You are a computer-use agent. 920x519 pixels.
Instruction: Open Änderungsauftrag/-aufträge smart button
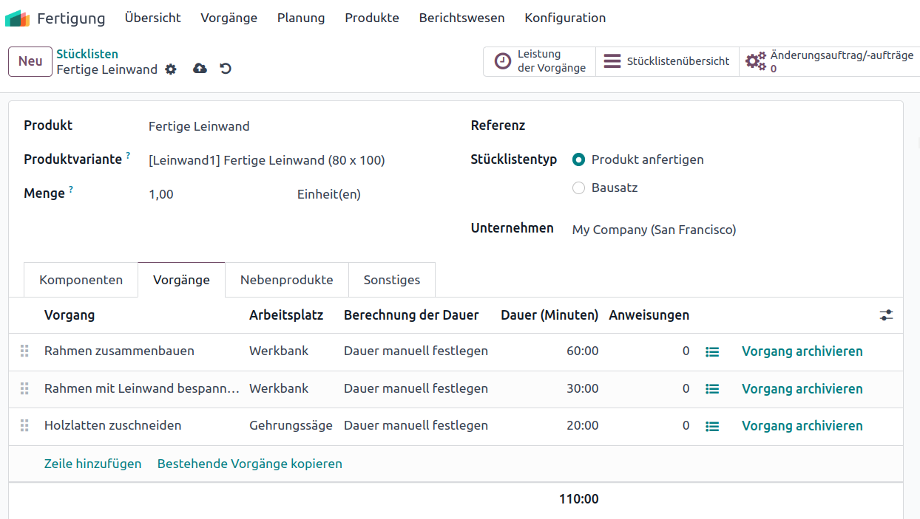click(829, 61)
